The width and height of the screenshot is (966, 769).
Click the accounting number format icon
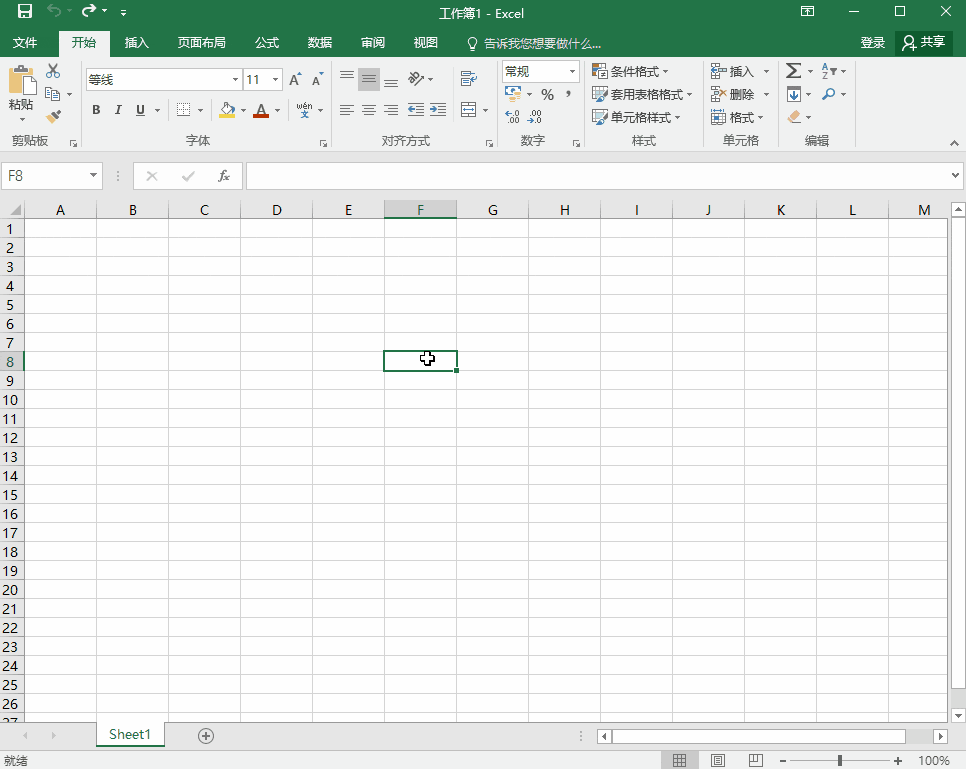(513, 94)
